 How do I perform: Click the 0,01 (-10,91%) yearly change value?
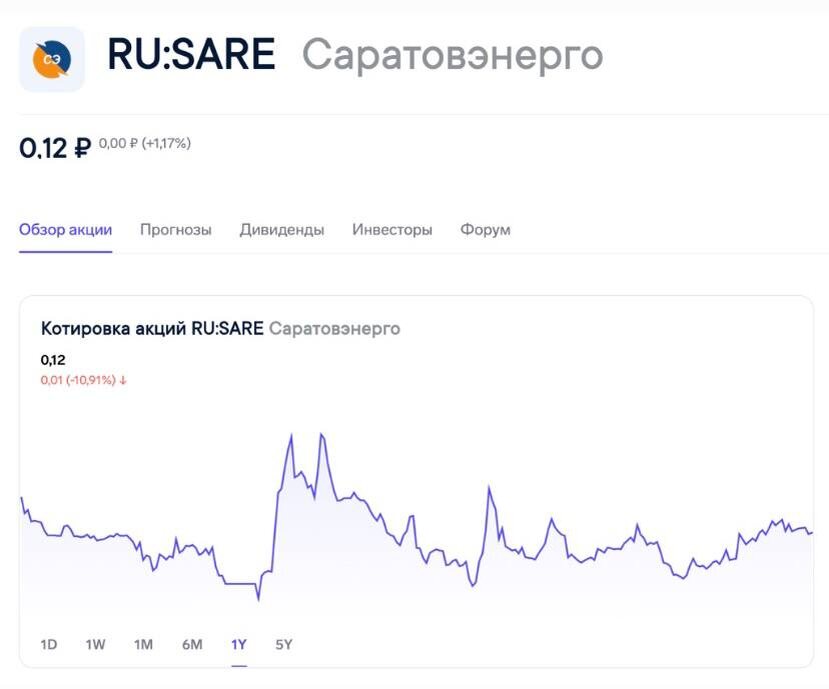pyautogui.click(x=84, y=380)
